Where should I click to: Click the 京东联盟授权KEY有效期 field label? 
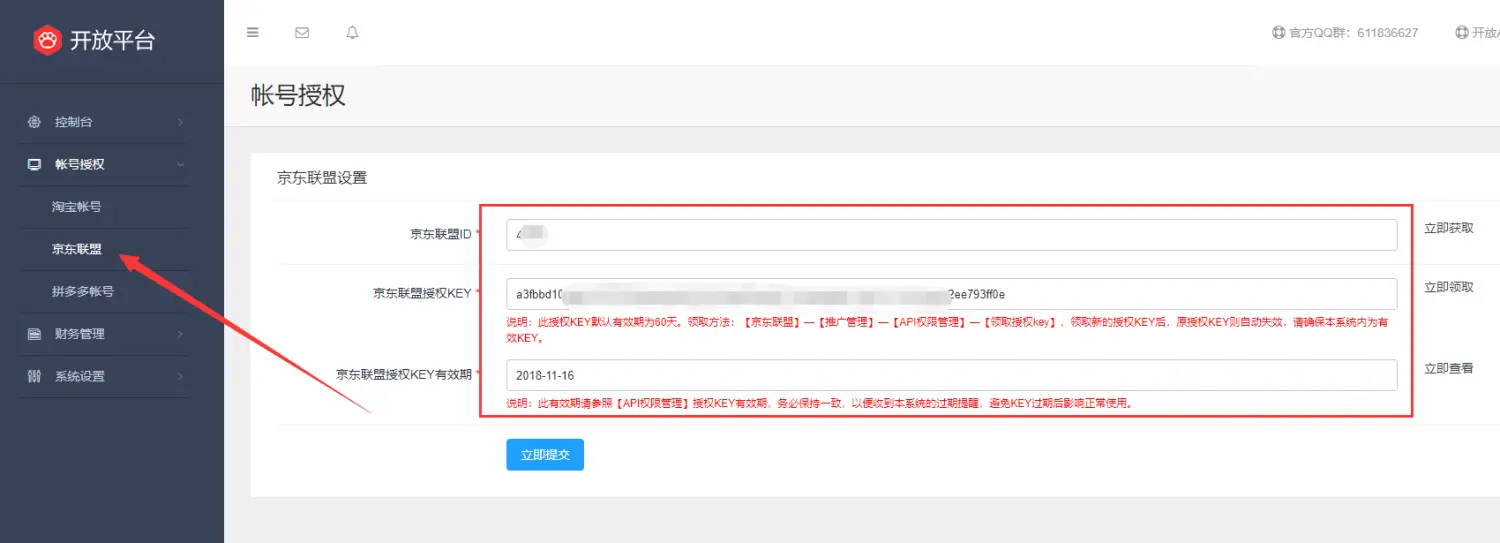click(403, 374)
